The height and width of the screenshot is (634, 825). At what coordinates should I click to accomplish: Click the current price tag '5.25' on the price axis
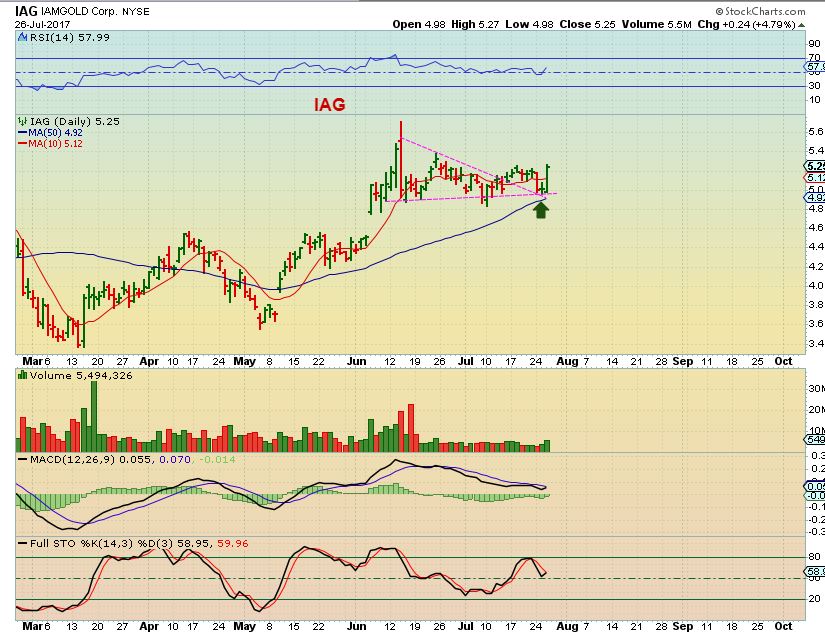tap(815, 166)
